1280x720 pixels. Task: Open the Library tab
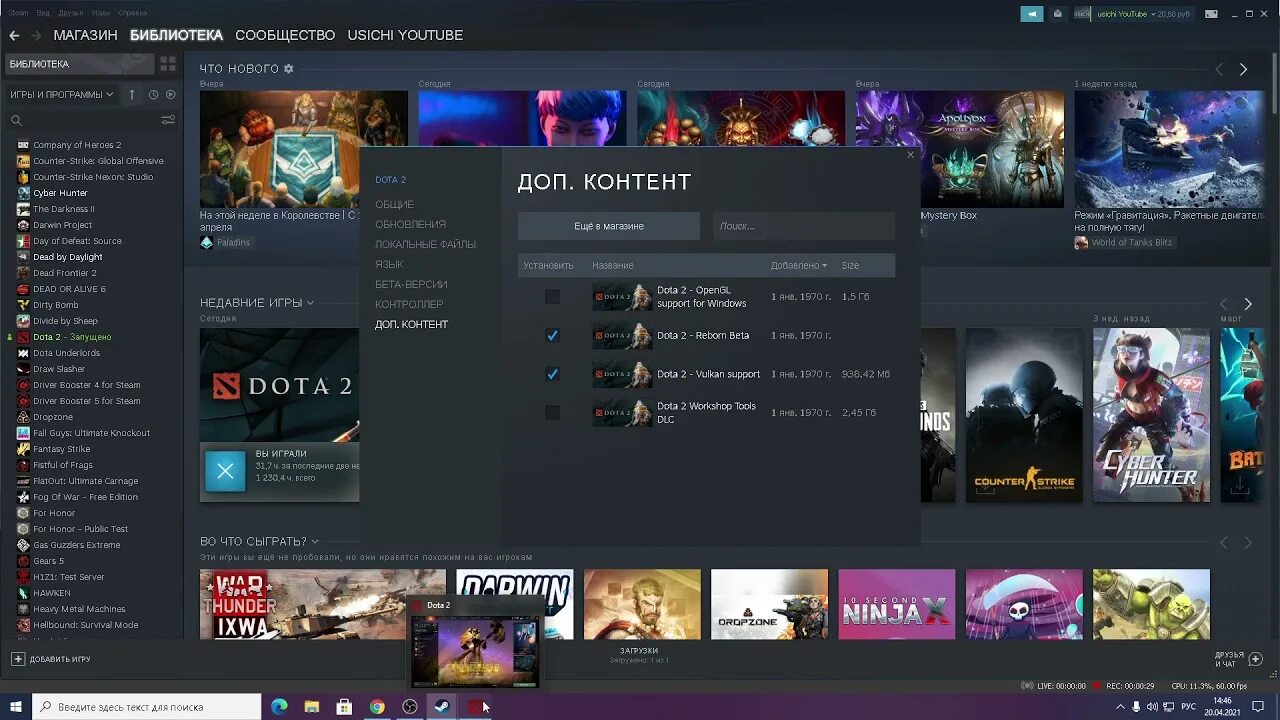pos(176,35)
